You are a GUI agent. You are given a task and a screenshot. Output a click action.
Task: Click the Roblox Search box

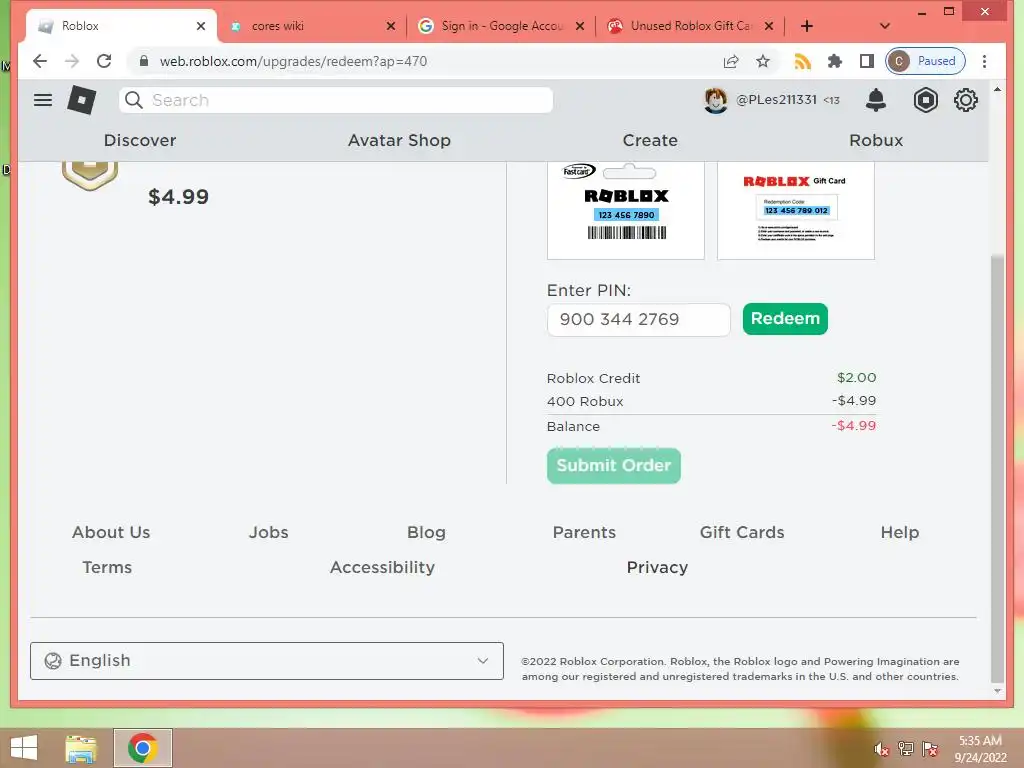(336, 100)
